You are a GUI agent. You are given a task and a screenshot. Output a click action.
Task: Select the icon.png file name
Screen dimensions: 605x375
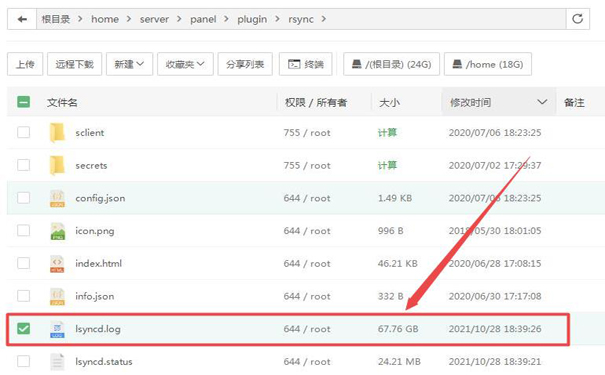point(95,231)
